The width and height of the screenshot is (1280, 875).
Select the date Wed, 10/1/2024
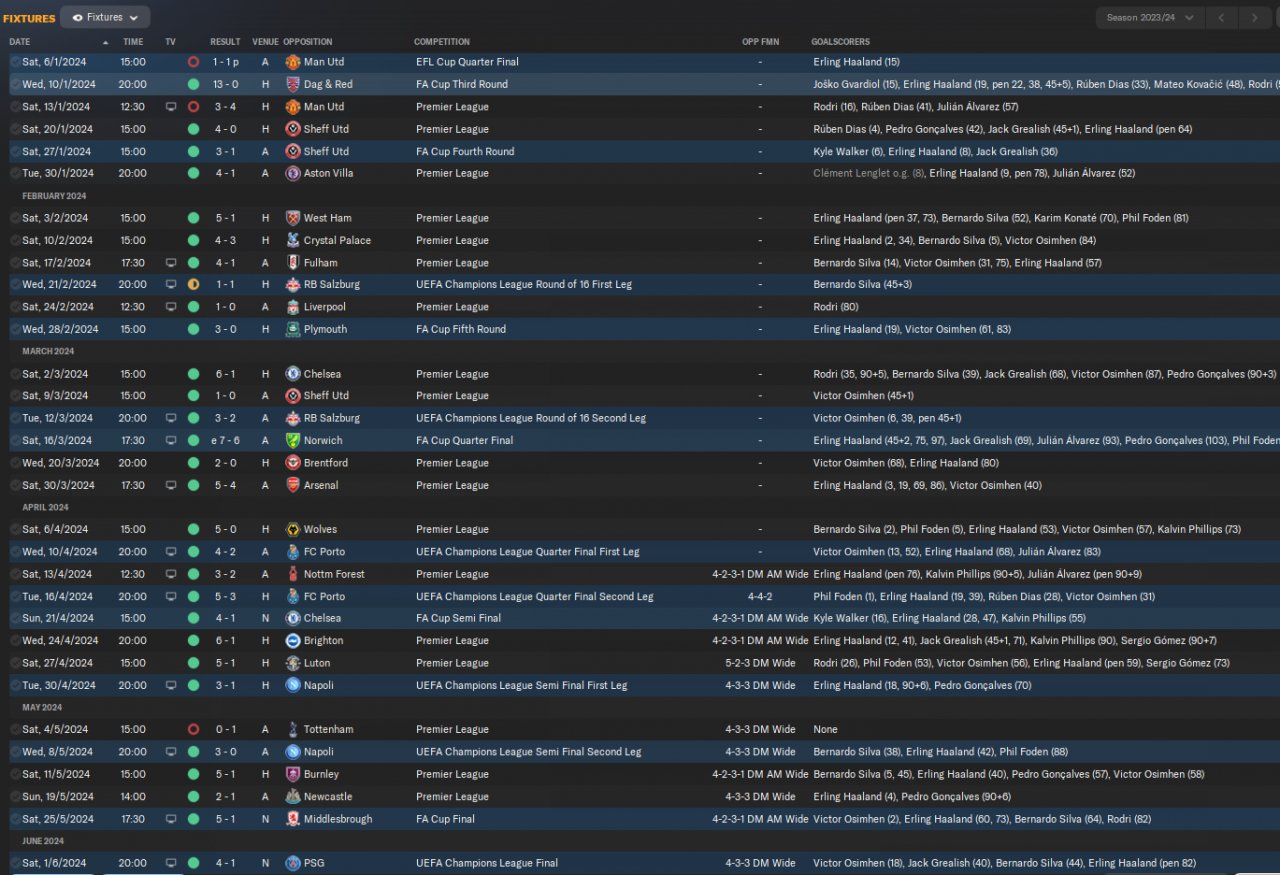tap(59, 84)
